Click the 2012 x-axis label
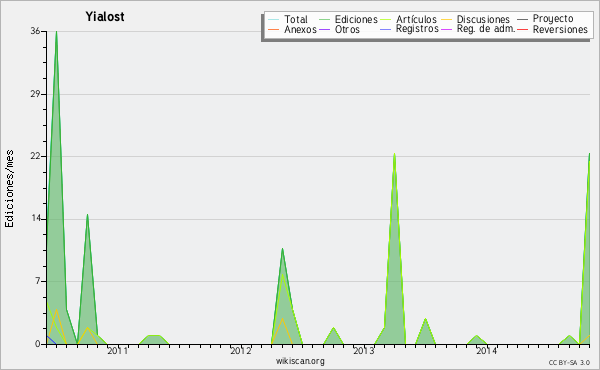The image size is (600, 370). point(241,350)
